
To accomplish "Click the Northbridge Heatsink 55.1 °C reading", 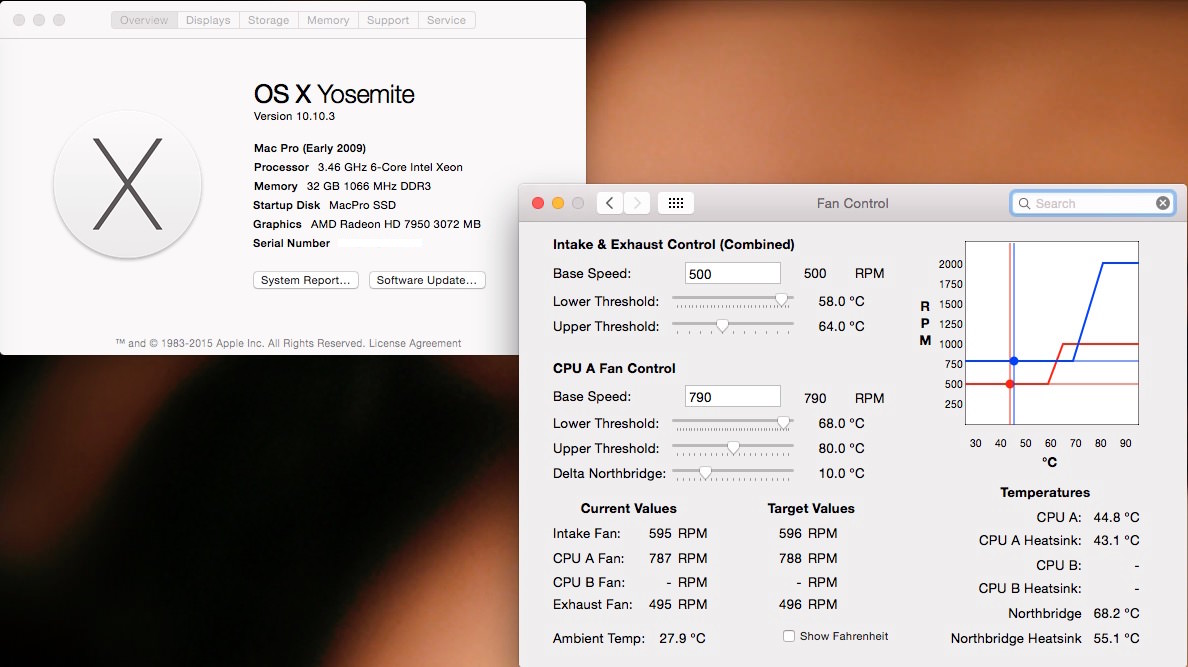I will point(1116,638).
